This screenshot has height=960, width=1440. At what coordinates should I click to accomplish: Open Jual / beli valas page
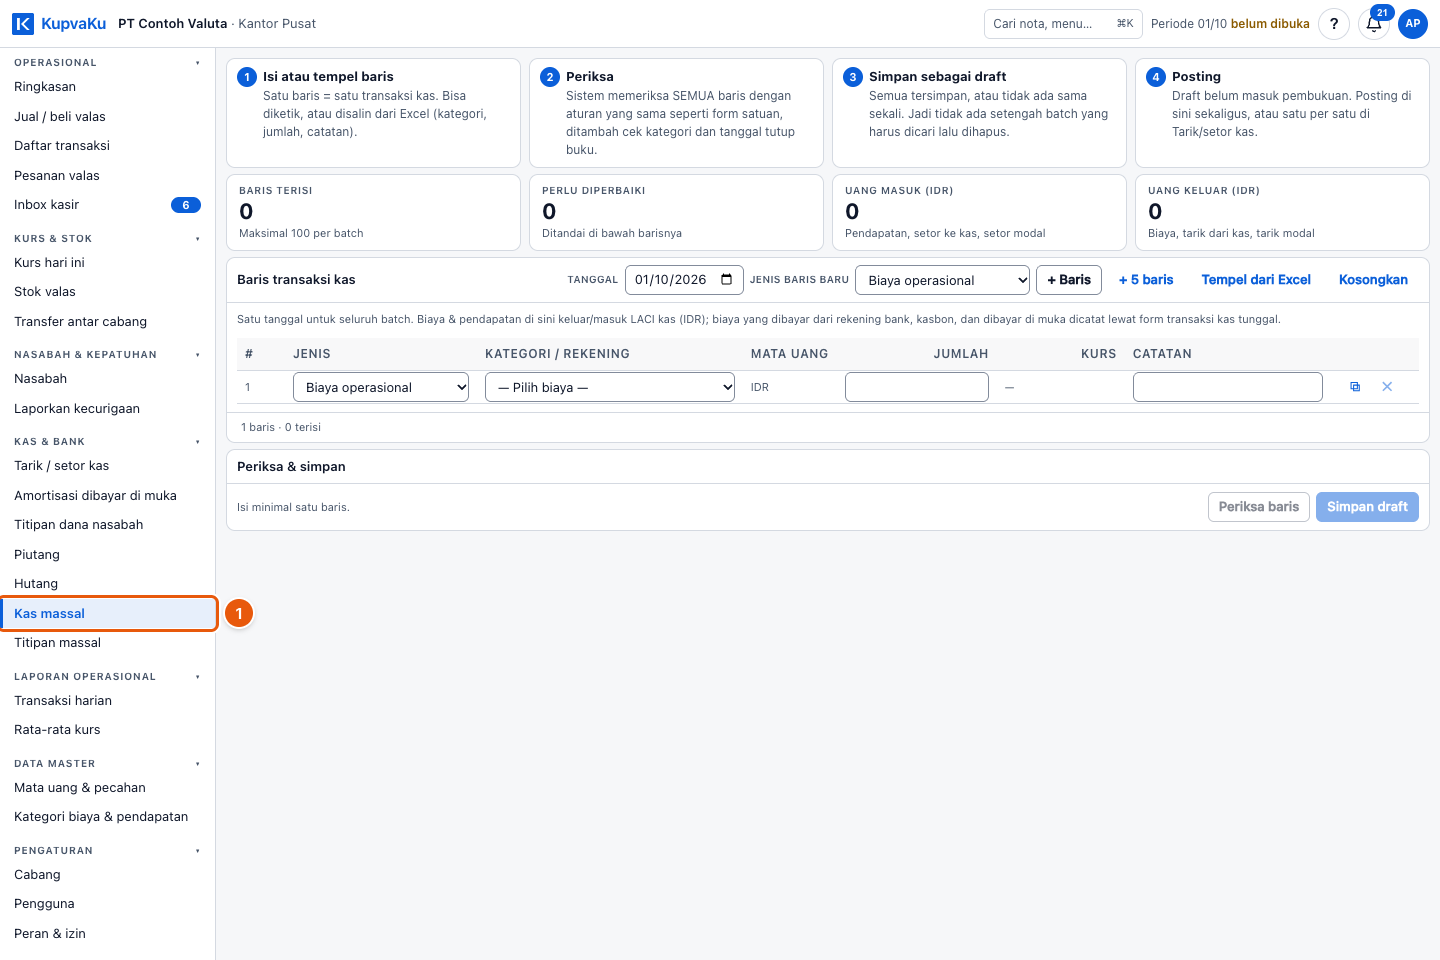point(108,116)
